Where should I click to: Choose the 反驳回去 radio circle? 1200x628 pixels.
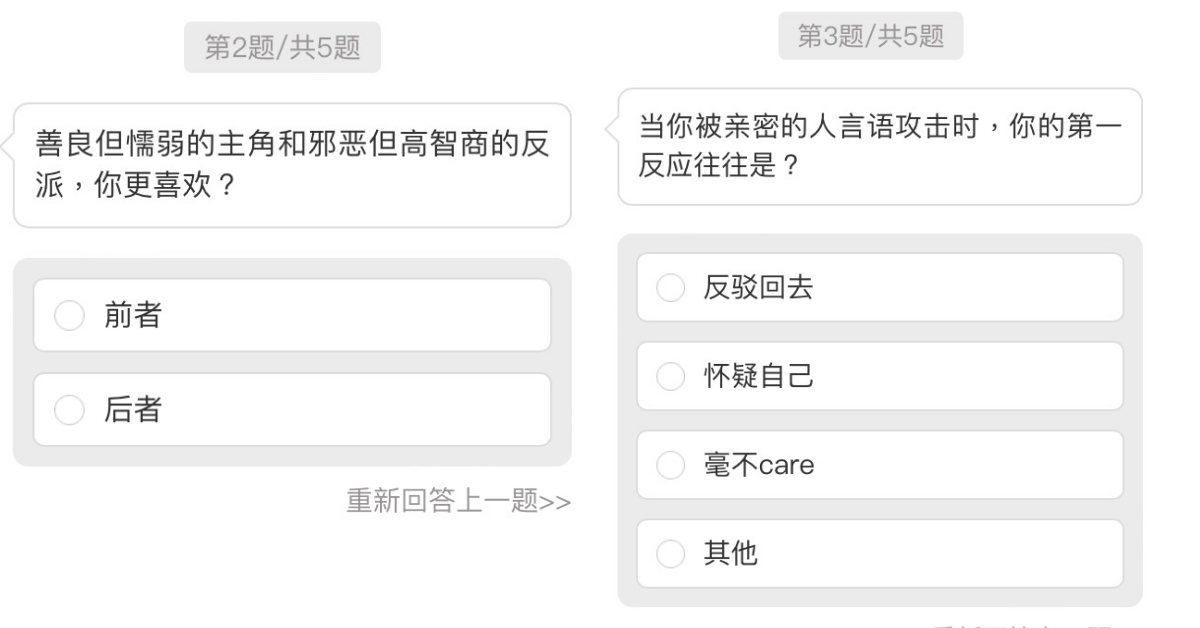pyautogui.click(x=669, y=288)
